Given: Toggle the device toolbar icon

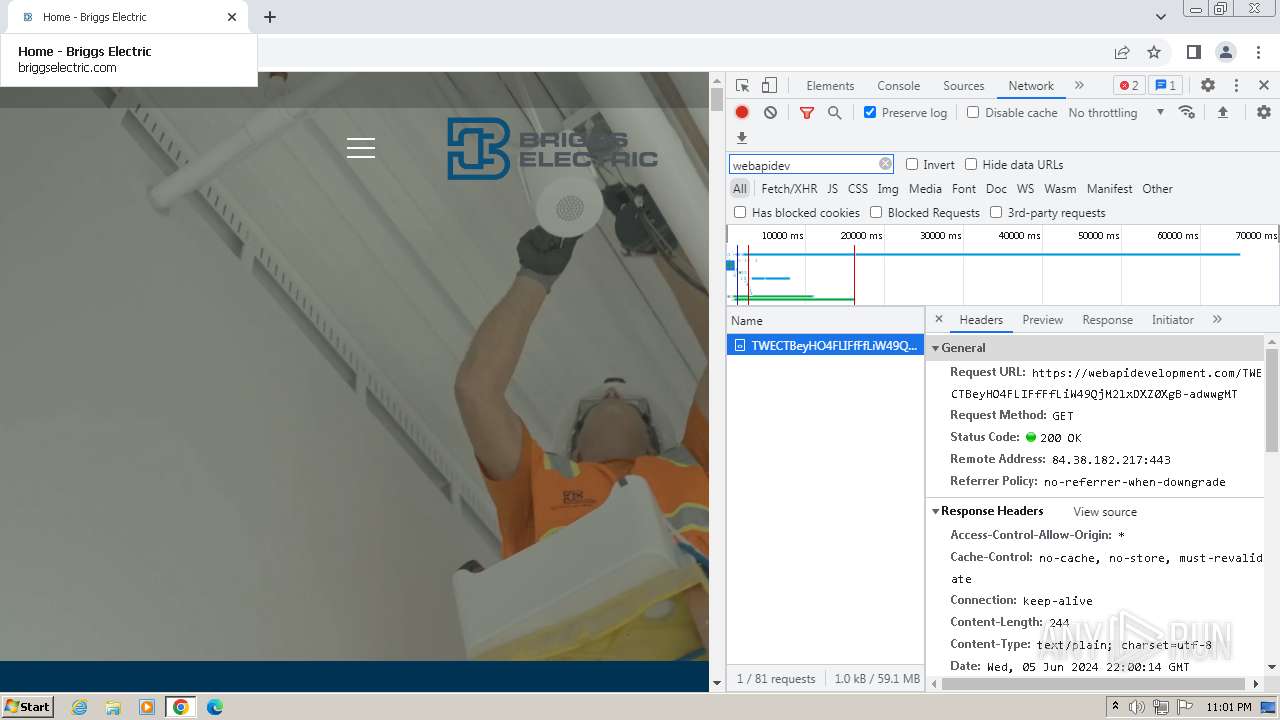Looking at the screenshot, I should (x=769, y=86).
